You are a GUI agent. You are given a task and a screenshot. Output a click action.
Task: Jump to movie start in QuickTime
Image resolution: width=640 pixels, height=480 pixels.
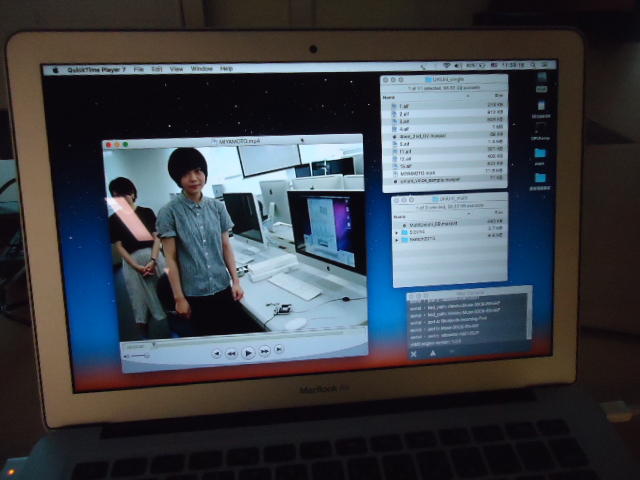click(217, 353)
